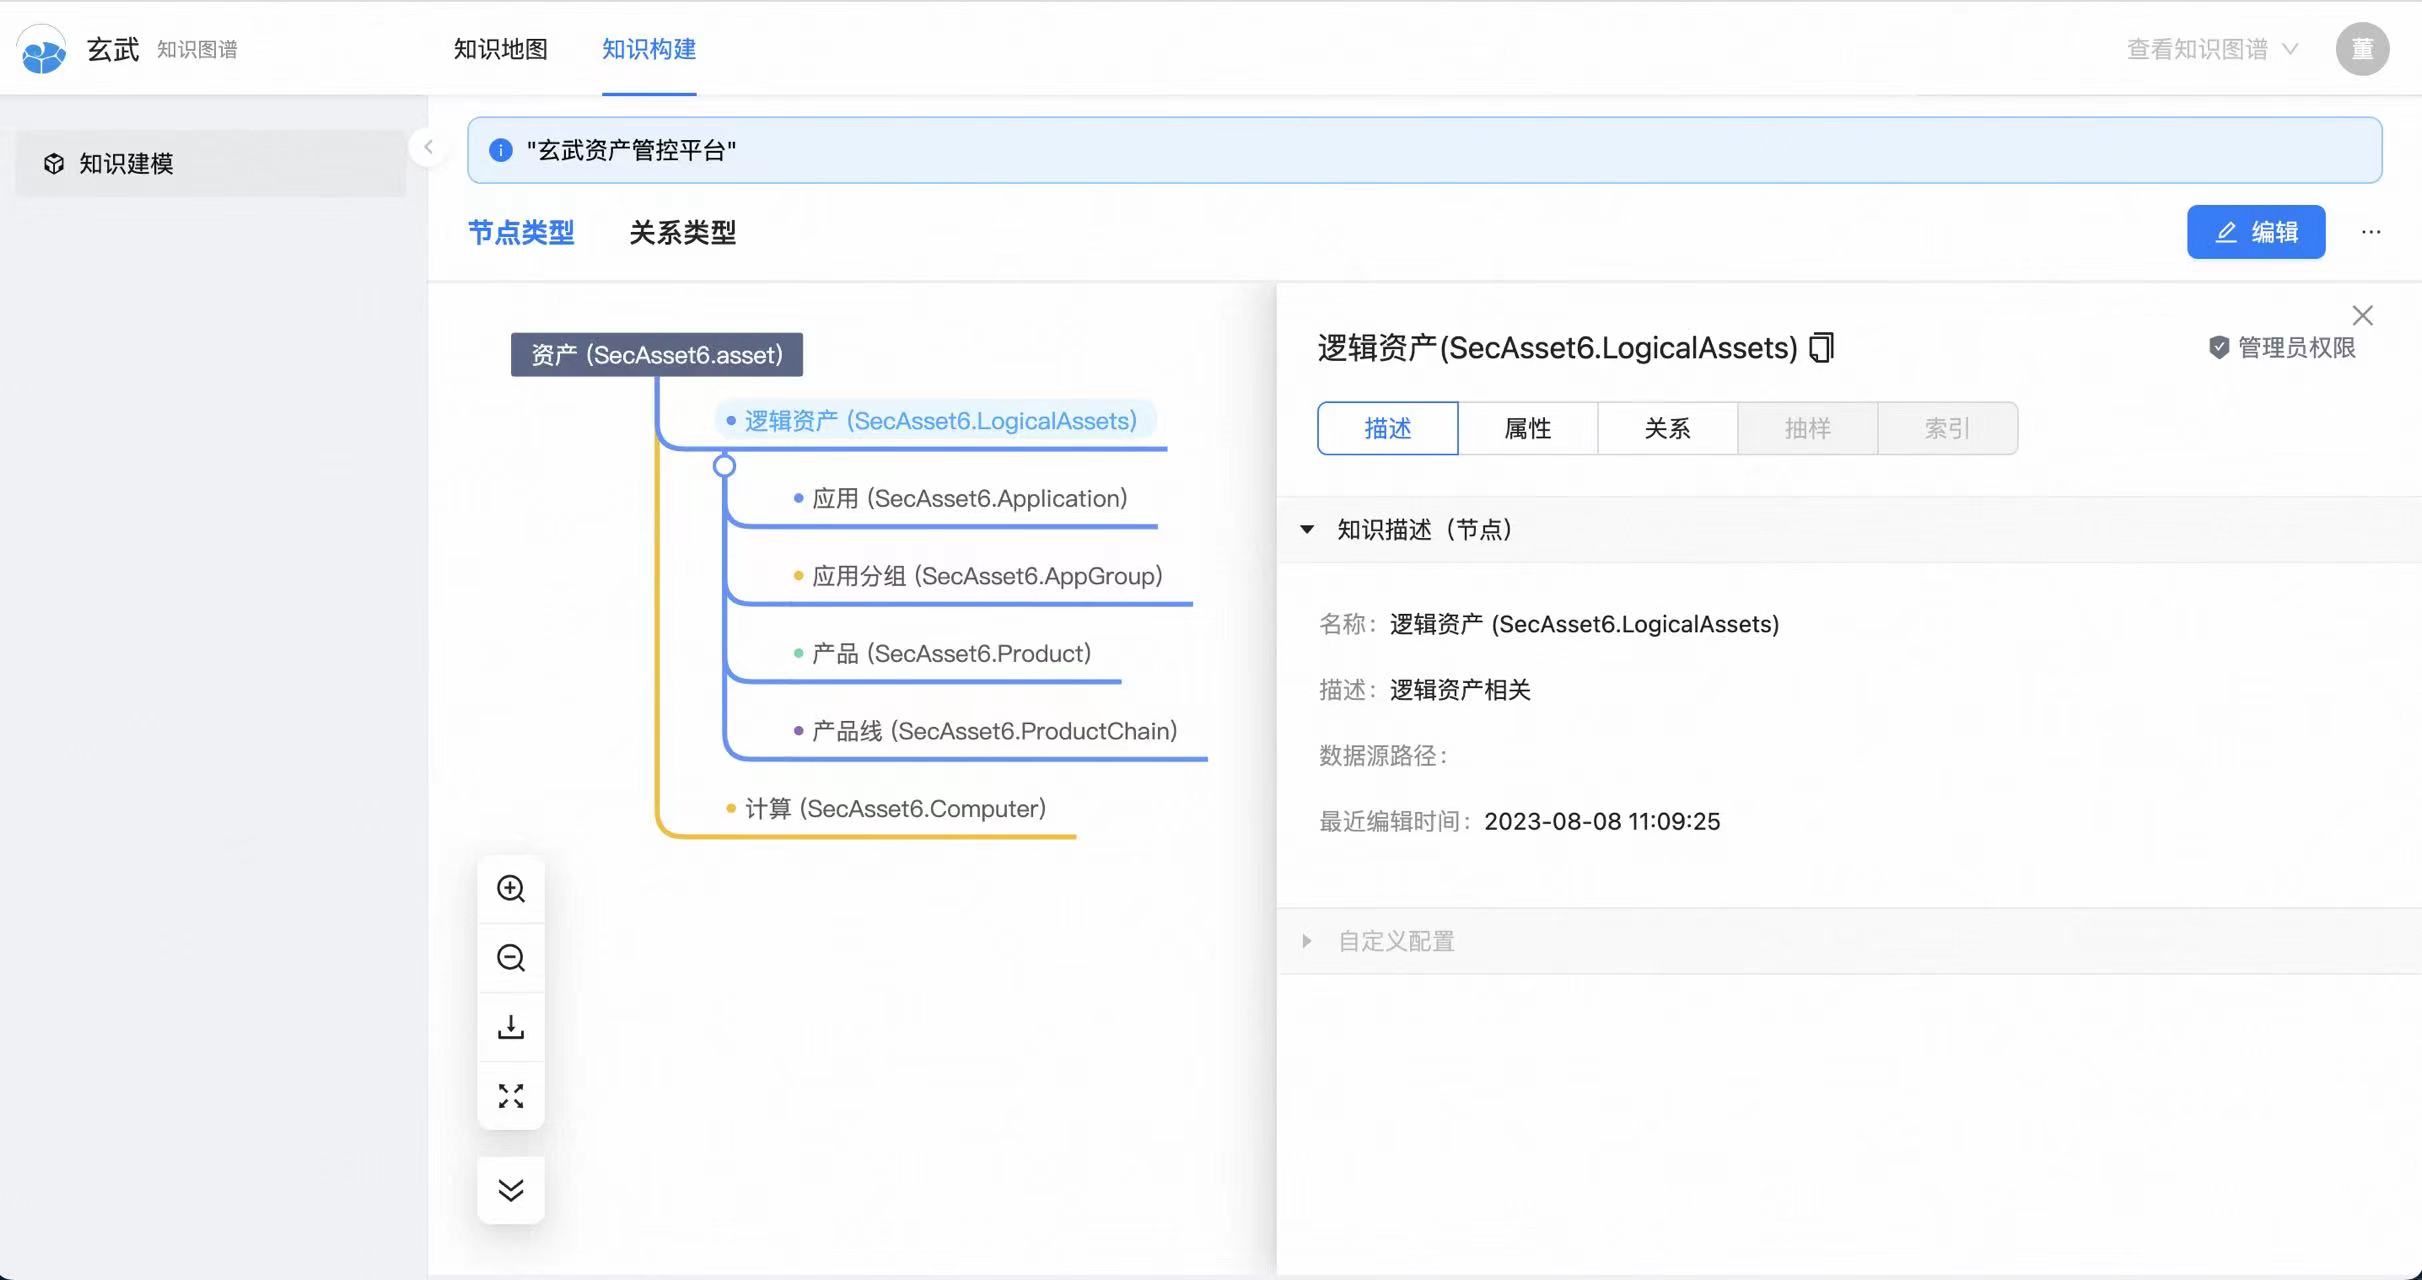Screen dimensions: 2422x1280
Task: Select the 产品线 (SecAsset6.ProductChain) node
Action: pos(986,731)
